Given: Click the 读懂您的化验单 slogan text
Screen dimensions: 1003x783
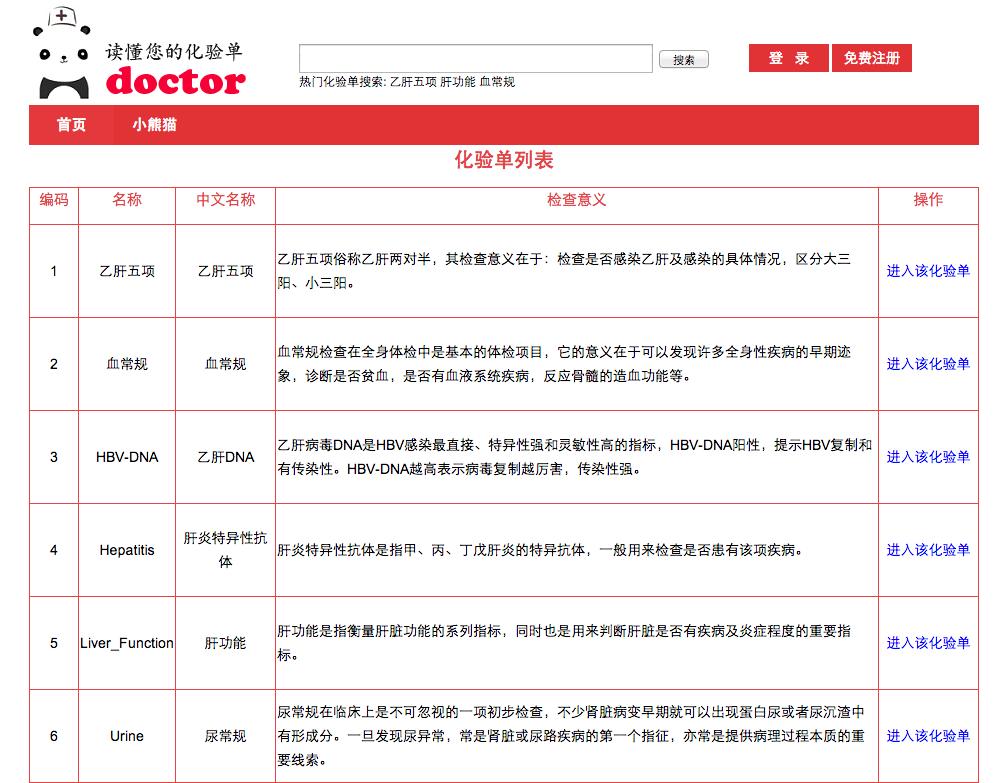Looking at the screenshot, I should [174, 51].
